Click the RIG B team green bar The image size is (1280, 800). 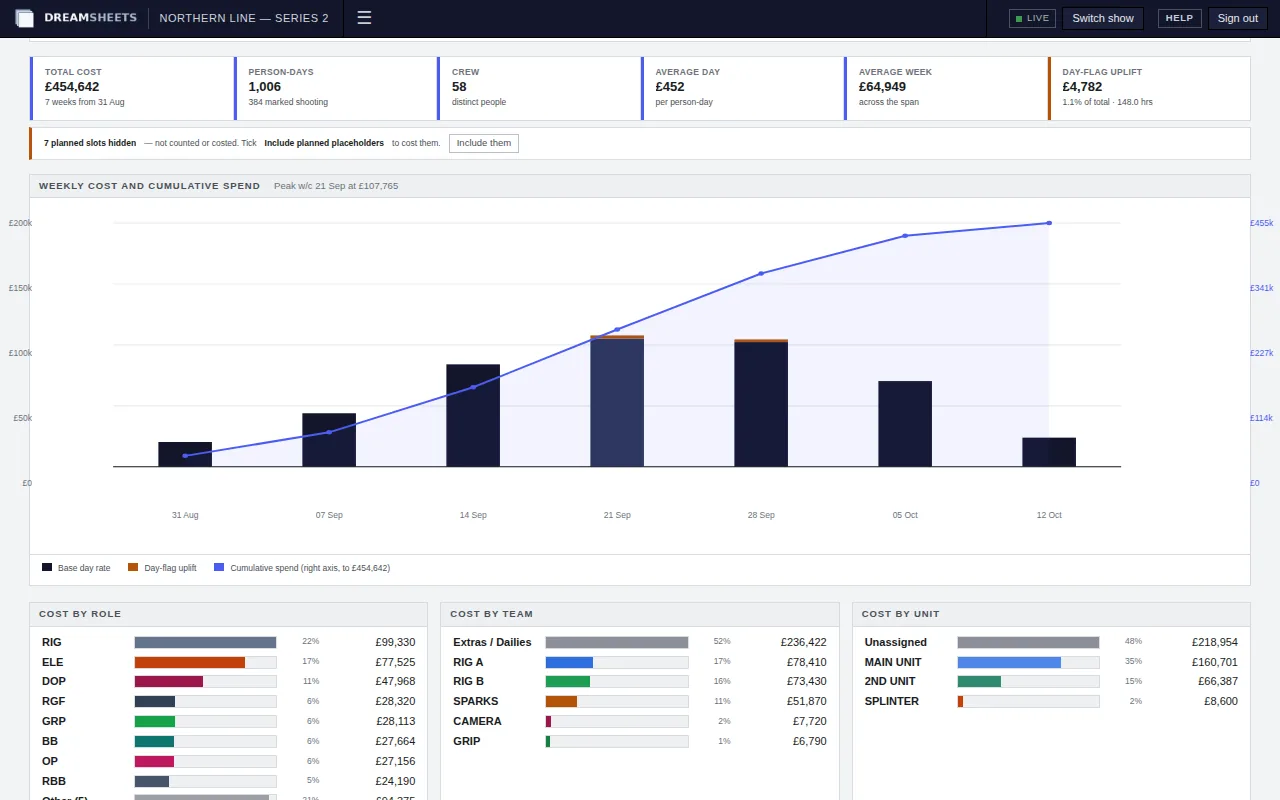[x=568, y=681]
